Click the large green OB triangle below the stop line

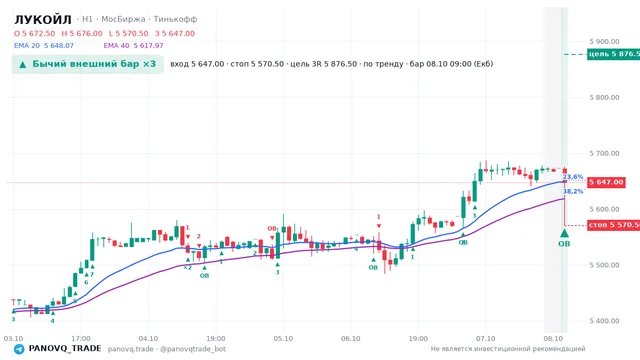[564, 233]
